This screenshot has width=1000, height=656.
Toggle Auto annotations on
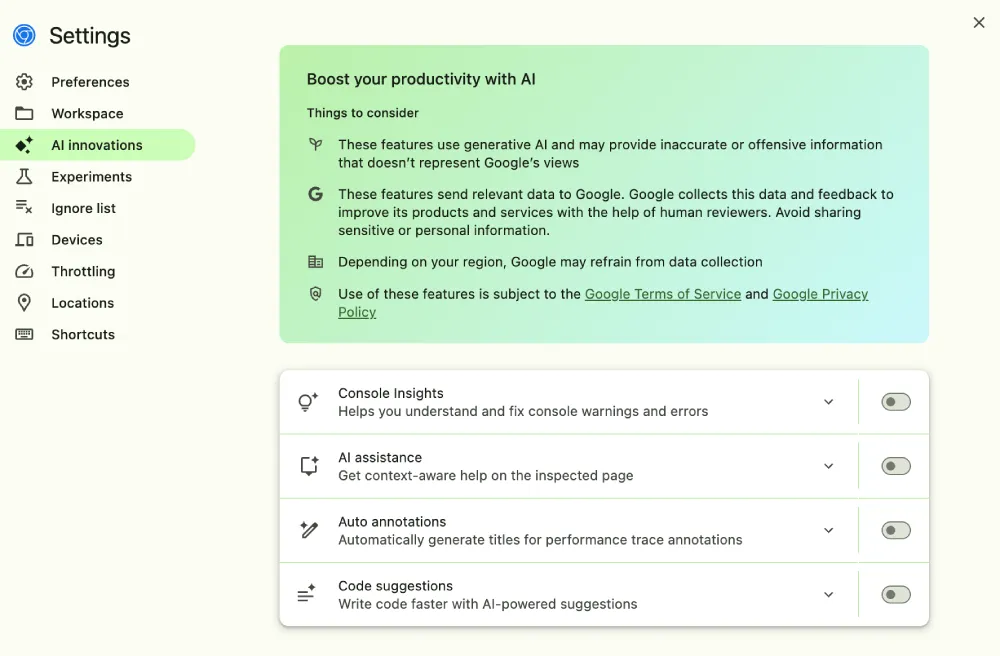(x=895, y=530)
